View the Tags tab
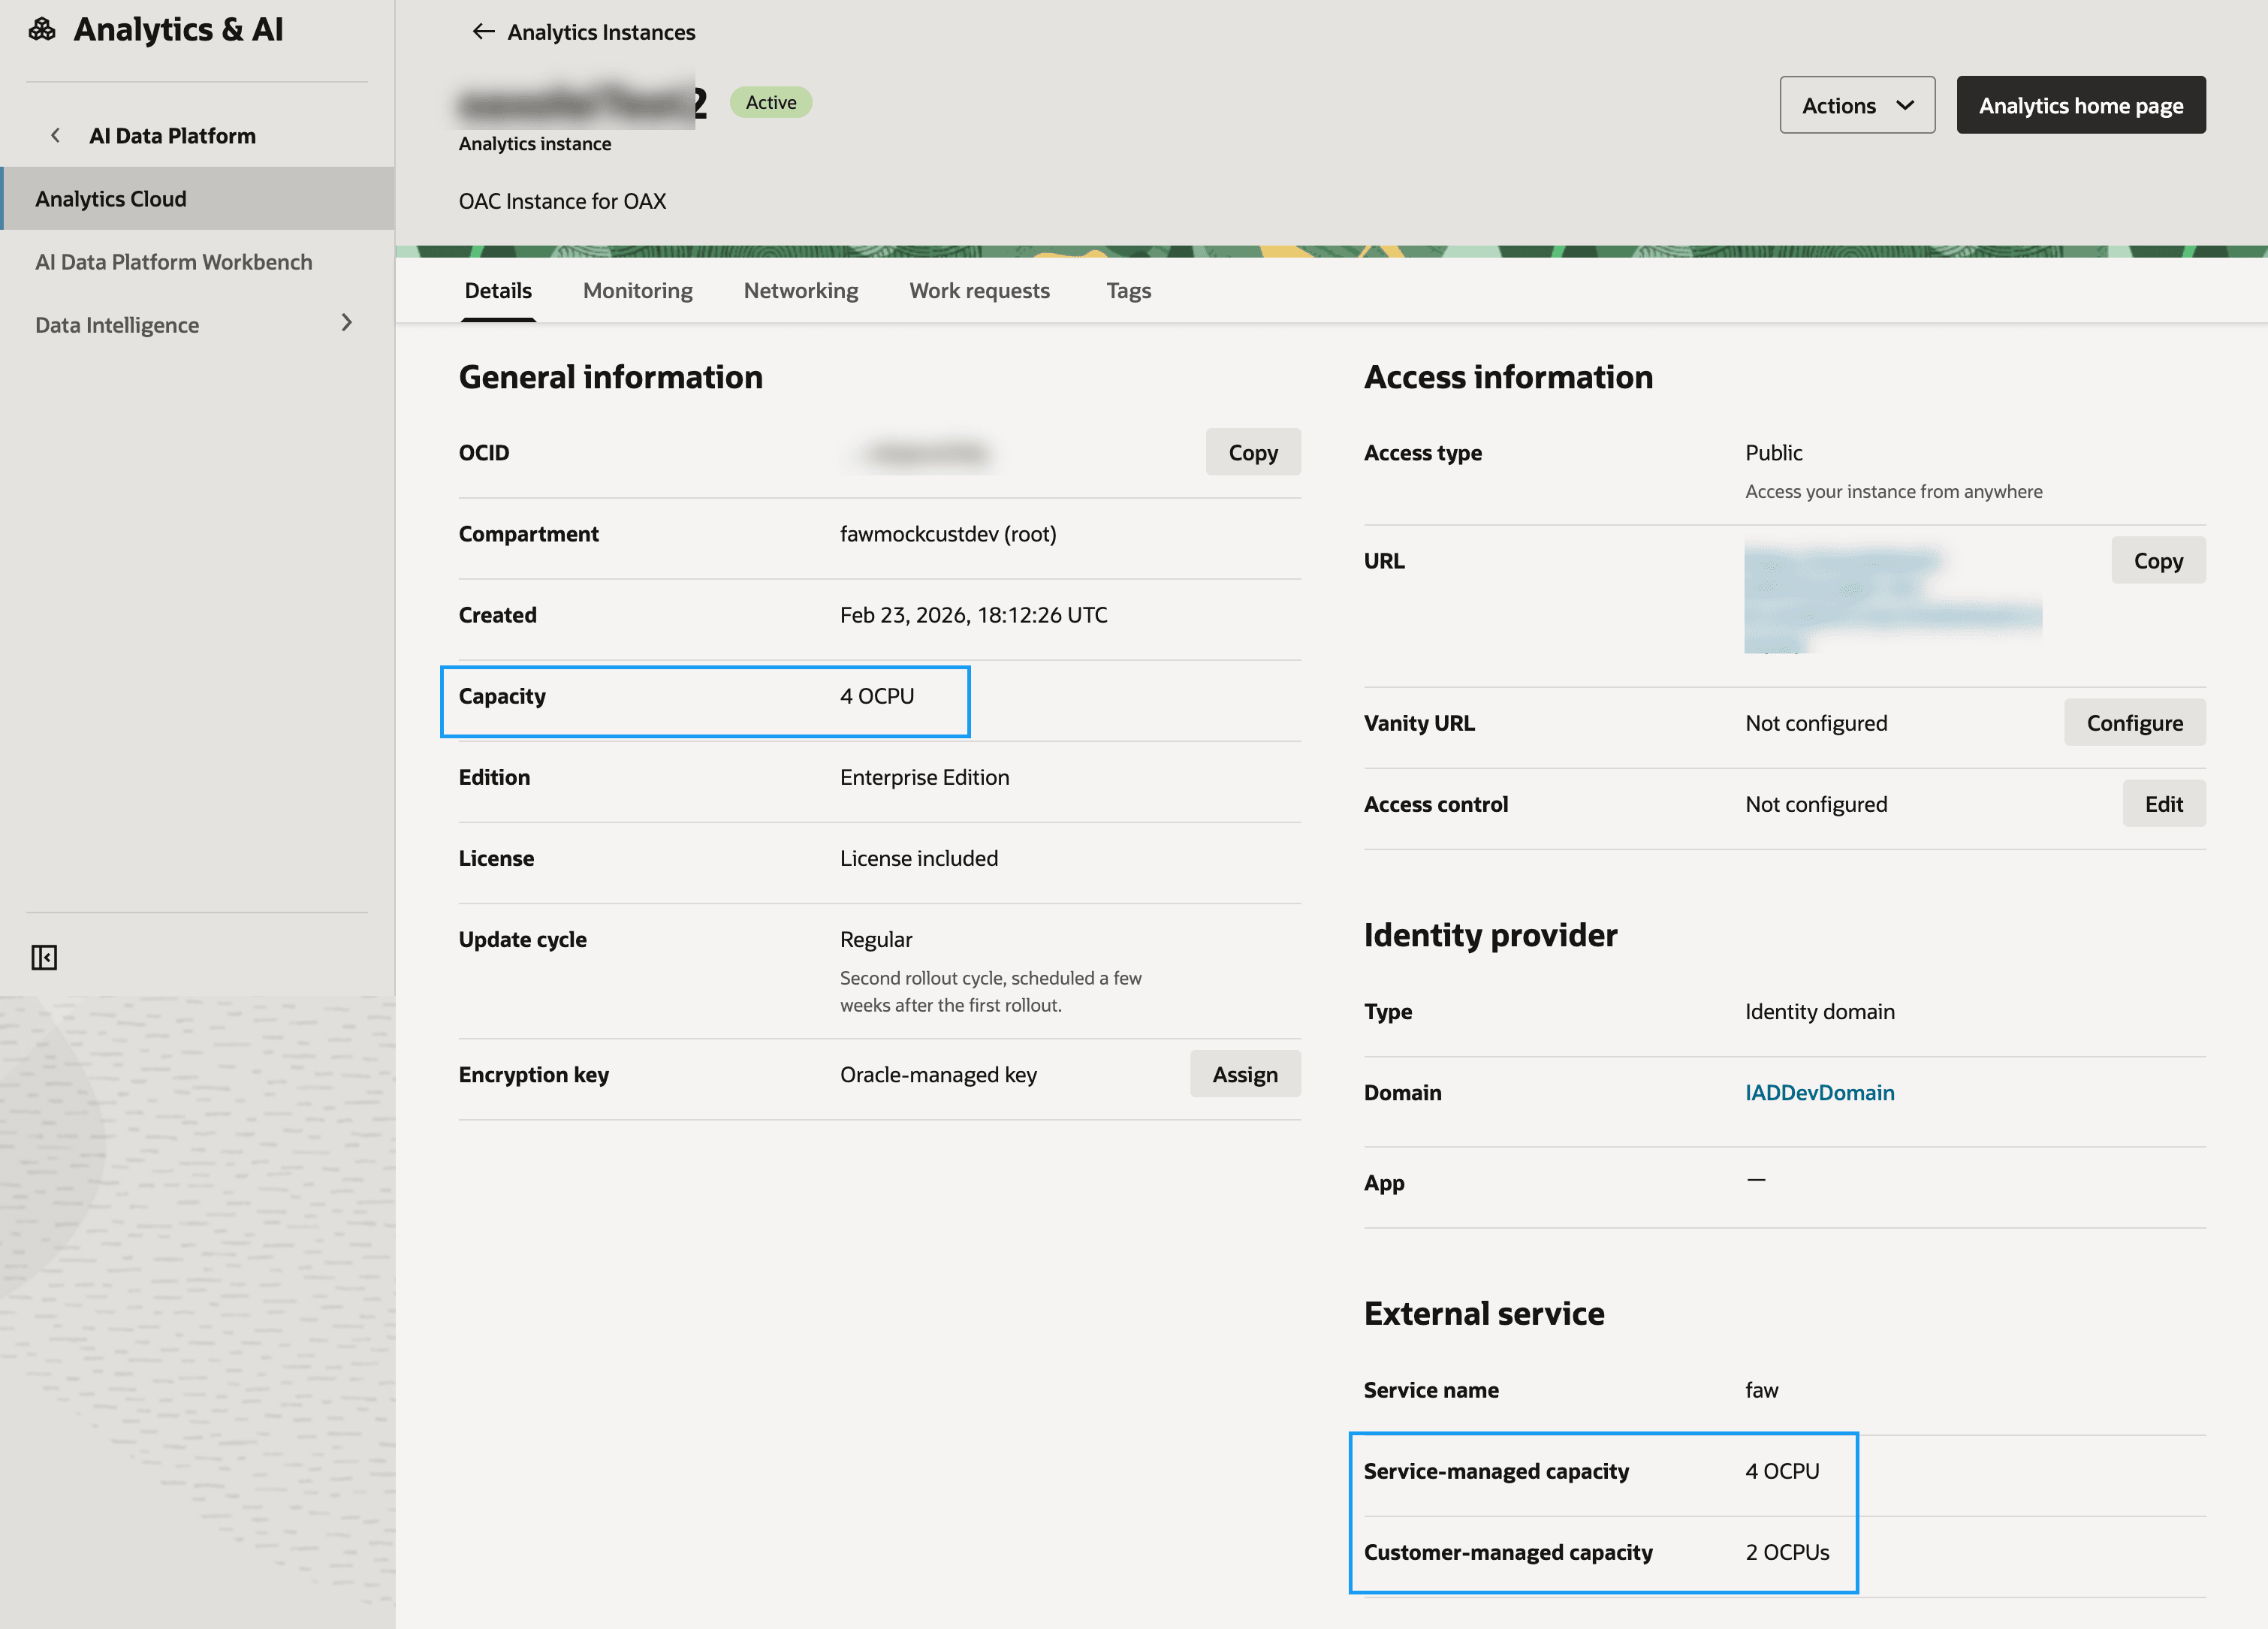The width and height of the screenshot is (2268, 1629). tap(1128, 290)
